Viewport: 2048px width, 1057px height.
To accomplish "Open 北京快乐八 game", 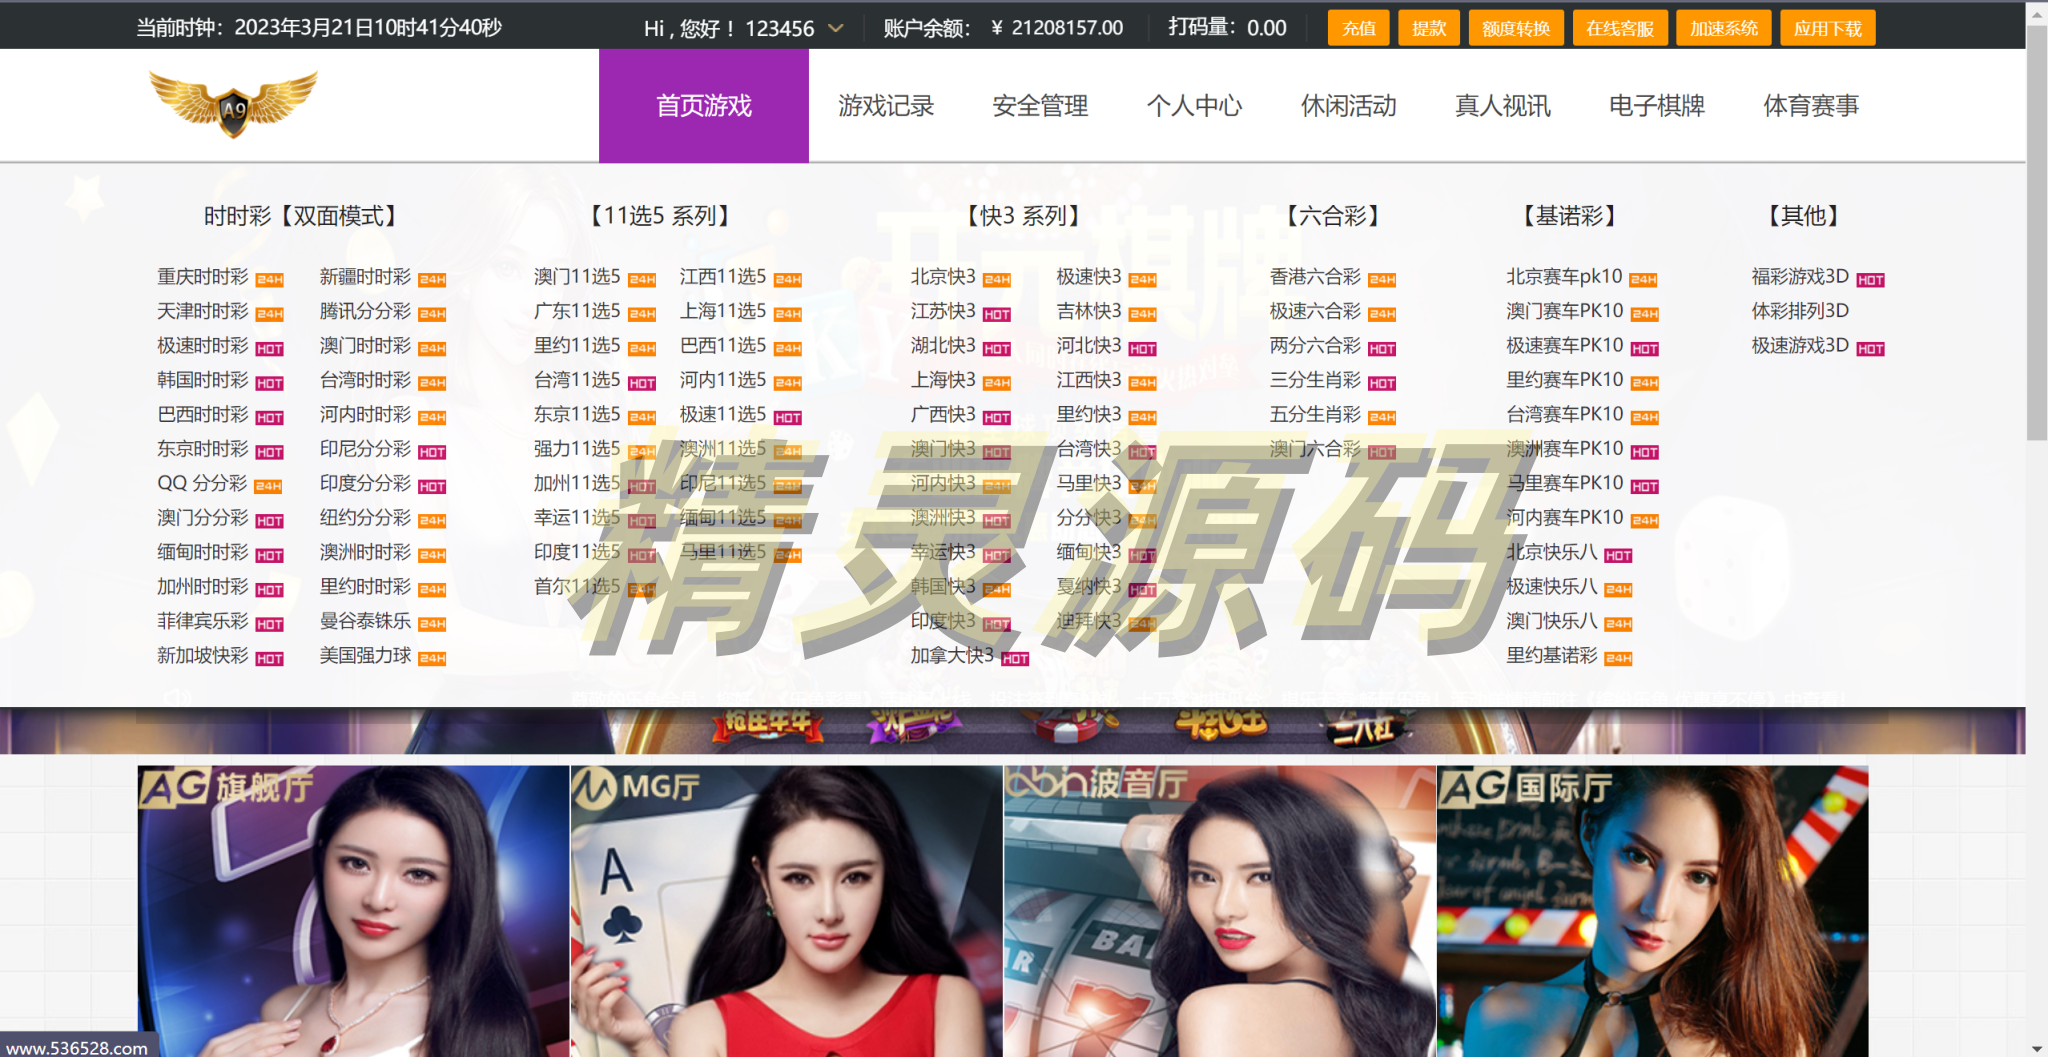I will [1552, 552].
